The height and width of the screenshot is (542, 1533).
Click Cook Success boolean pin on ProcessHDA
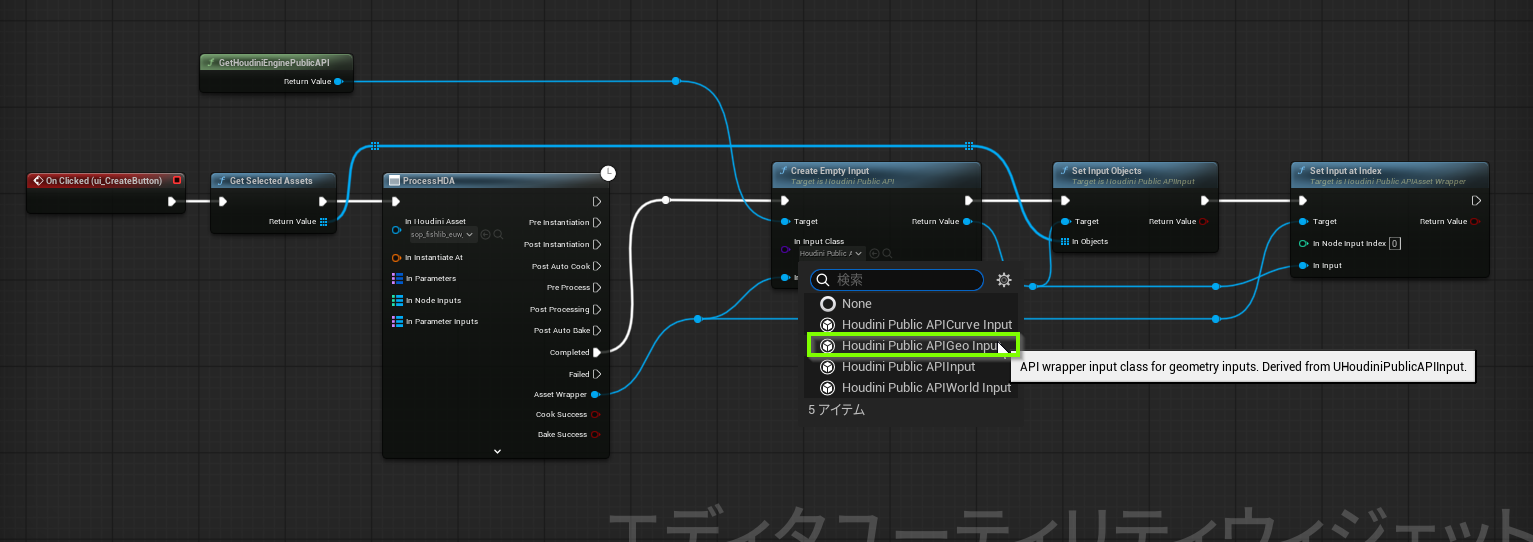click(x=596, y=414)
